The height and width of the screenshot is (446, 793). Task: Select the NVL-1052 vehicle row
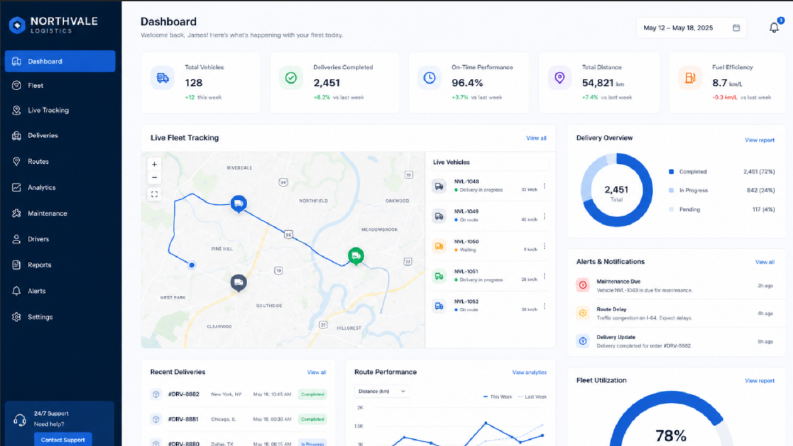(490, 306)
